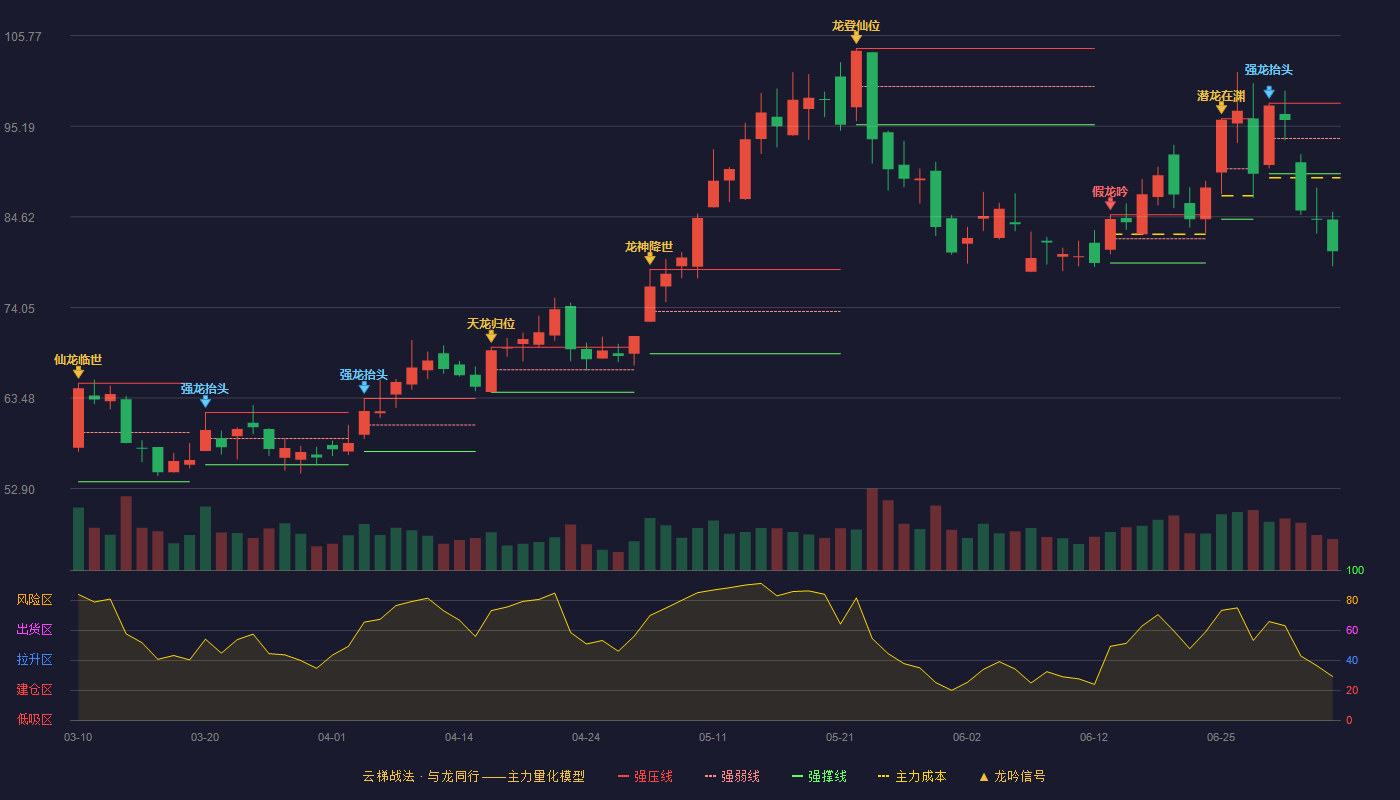The image size is (1400, 800).
Task: Click the 05-11 date label
Action: [x=713, y=737]
